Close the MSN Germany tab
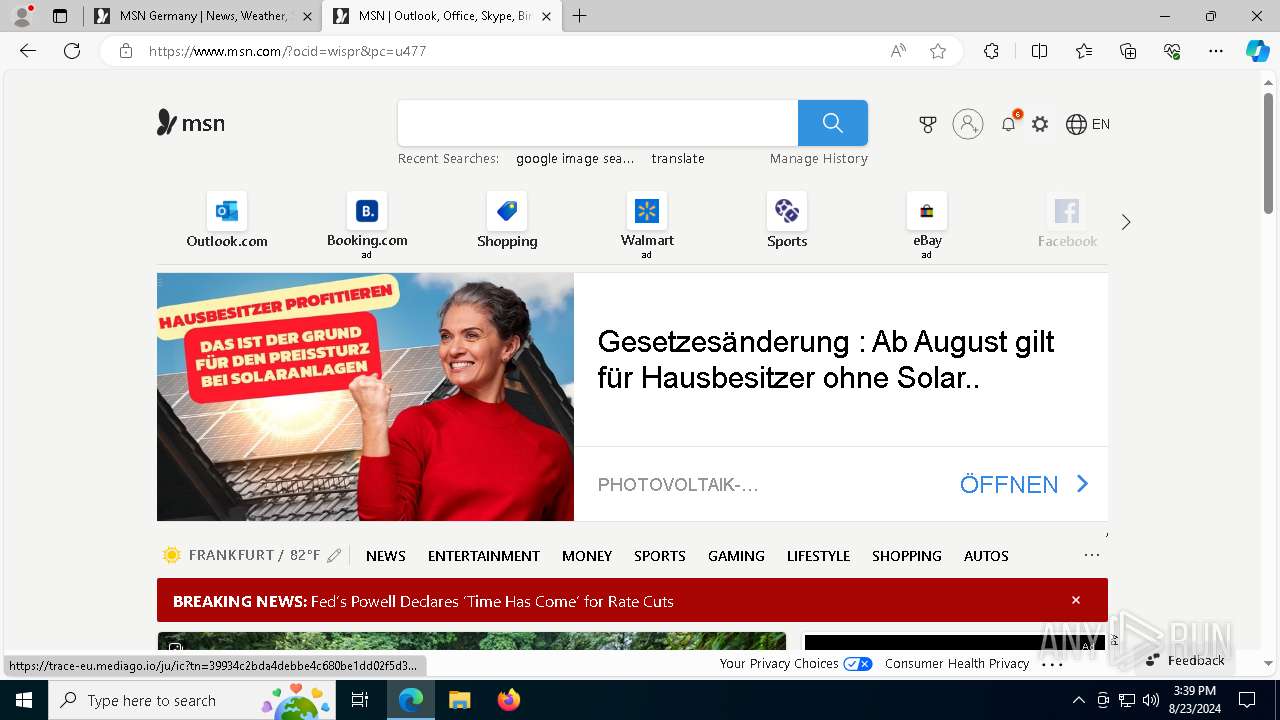Image resolution: width=1280 pixels, height=720 pixels. 307,16
